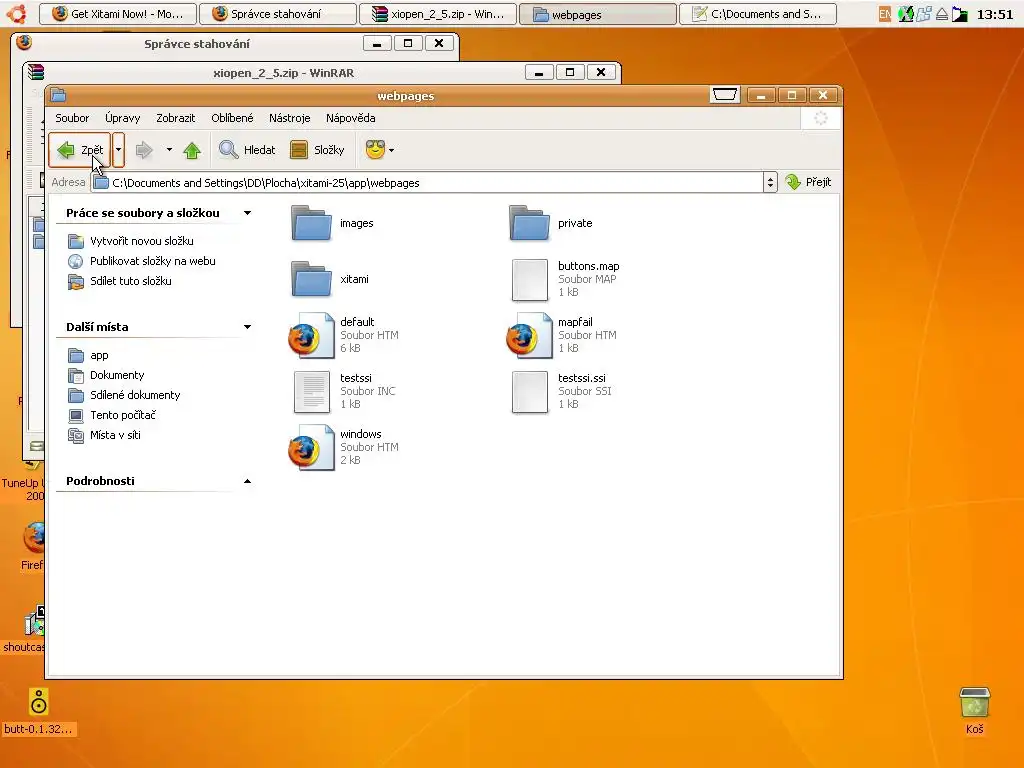Go to the app folder link
Screen dimensions: 1024x768
pos(99,355)
